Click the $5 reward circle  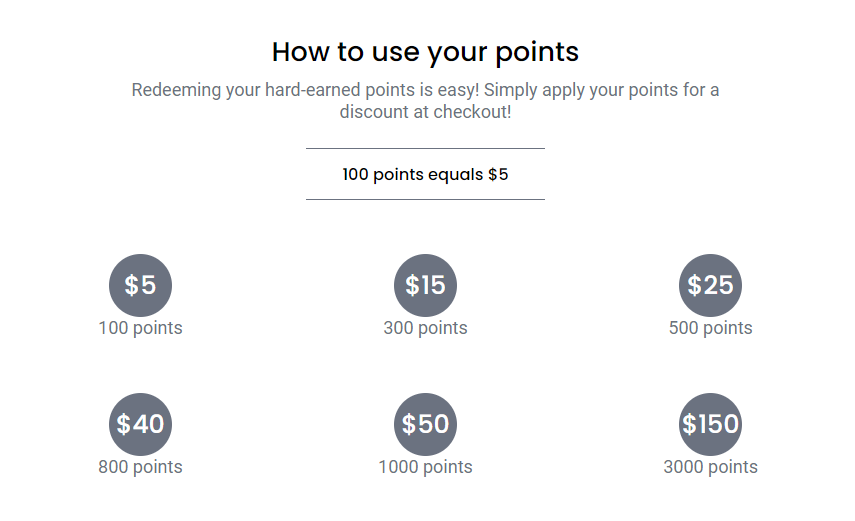[x=140, y=285]
